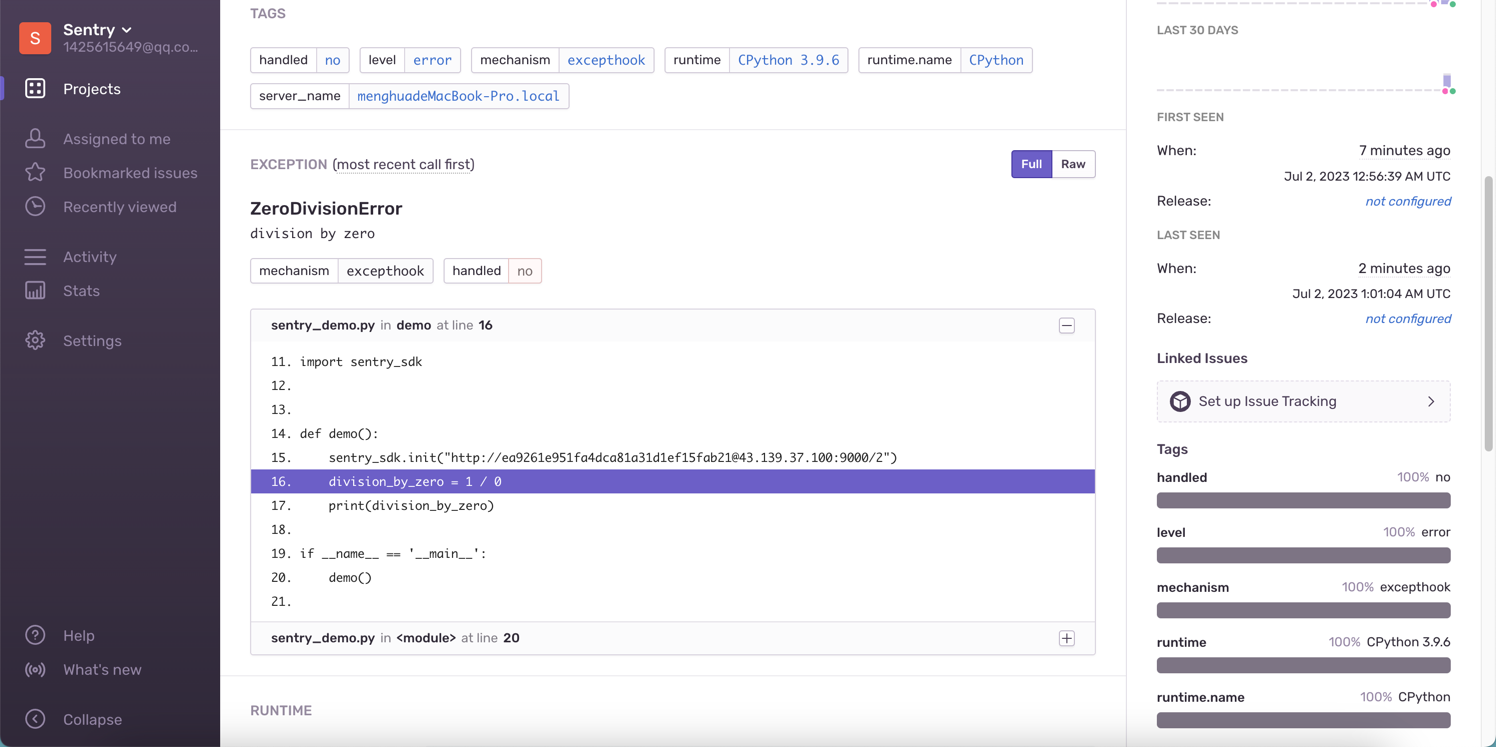Click the 'handled' tag heading in right panel
Viewport: 1496px width, 747px height.
tap(1182, 477)
